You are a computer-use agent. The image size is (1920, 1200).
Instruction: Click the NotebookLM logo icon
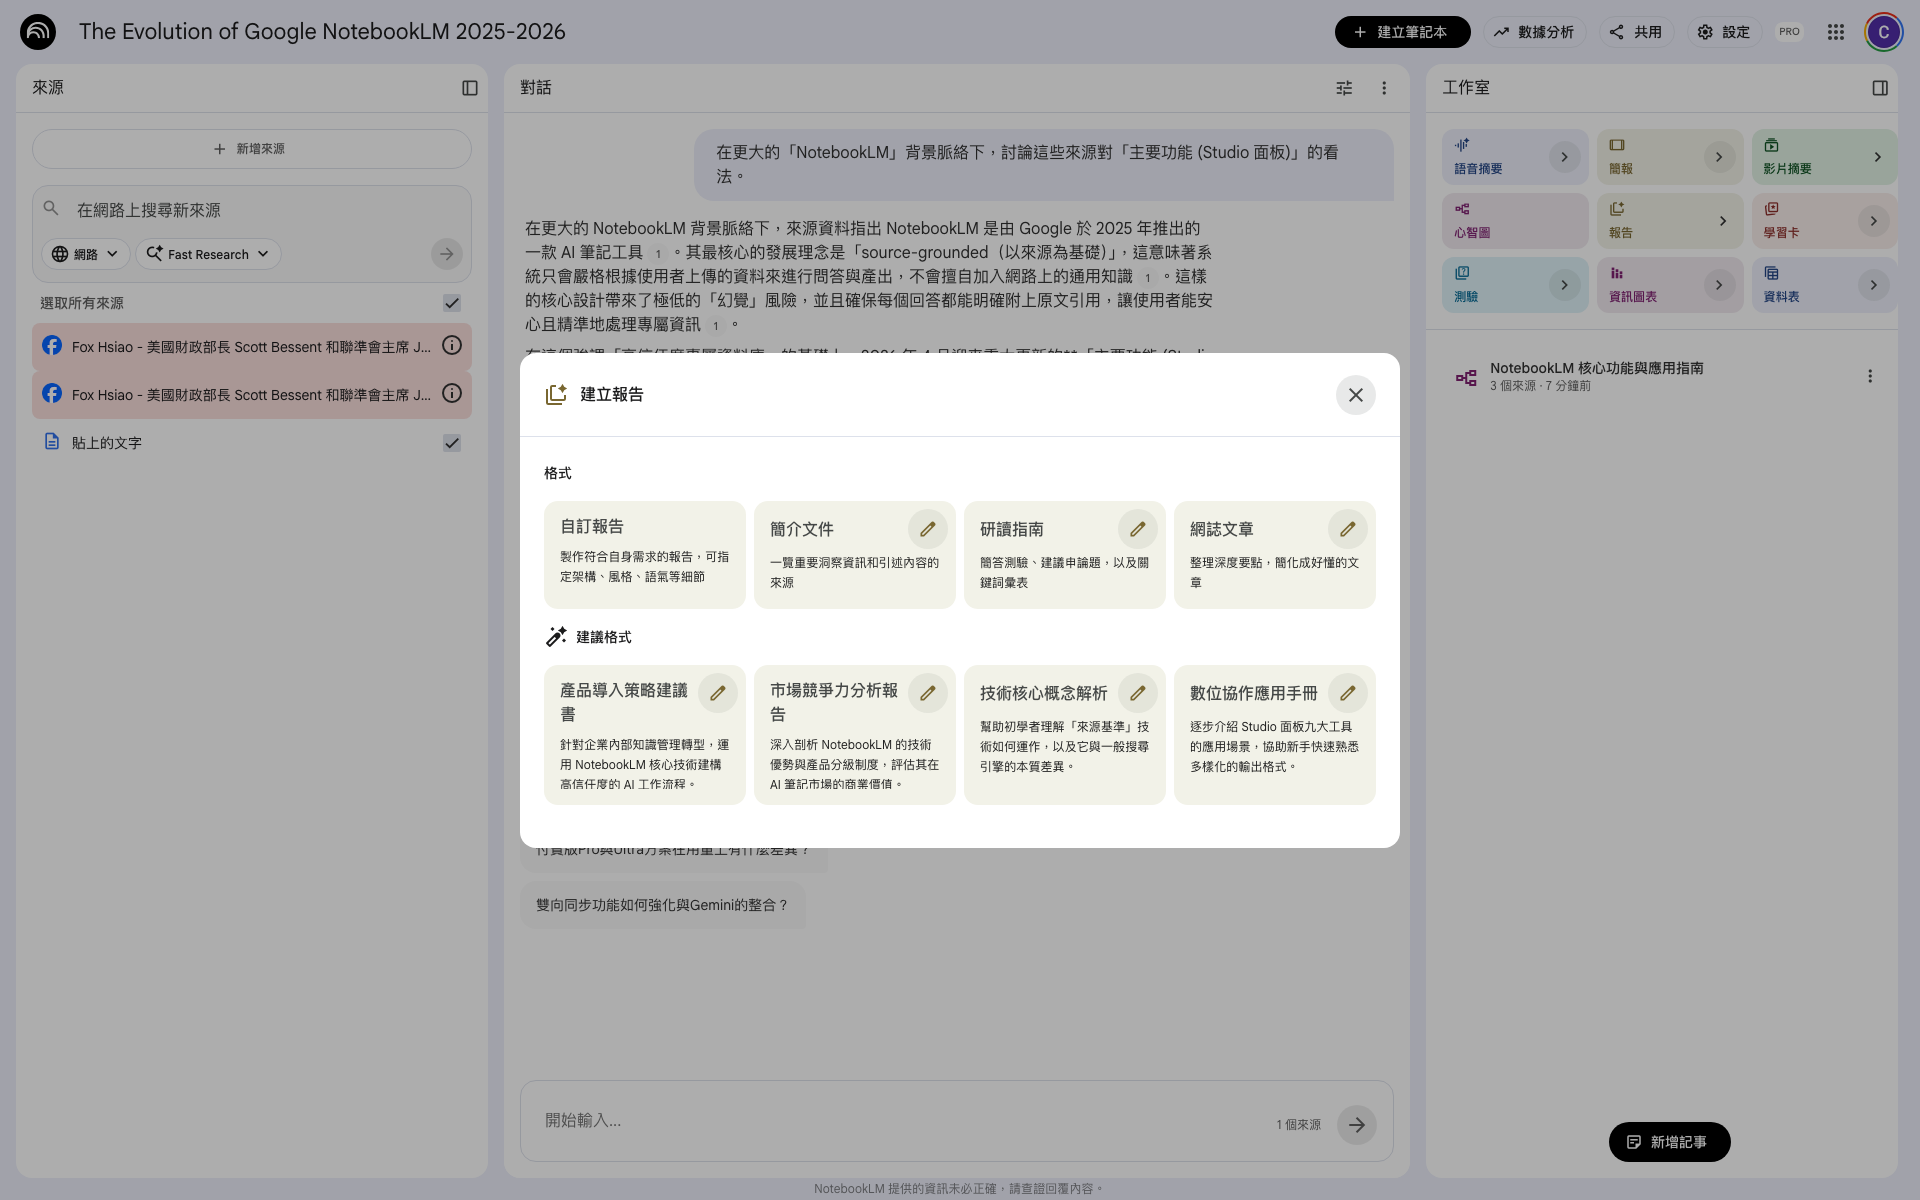(x=38, y=32)
